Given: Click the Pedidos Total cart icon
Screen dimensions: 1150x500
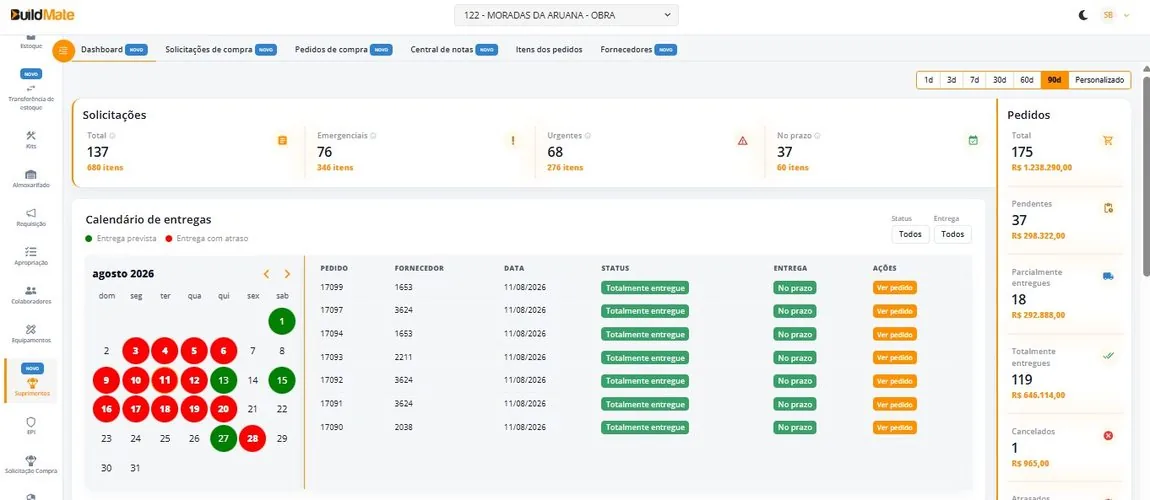Looking at the screenshot, I should [x=1108, y=141].
